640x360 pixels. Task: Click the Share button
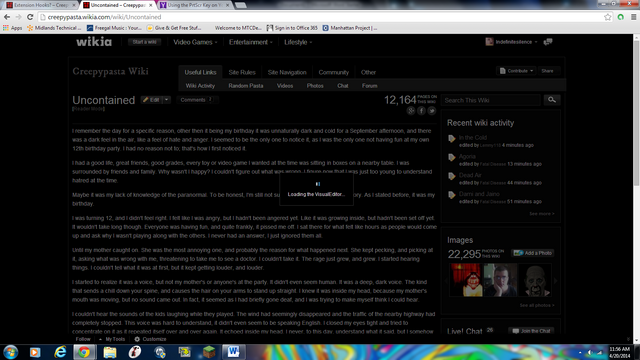[x=547, y=71]
